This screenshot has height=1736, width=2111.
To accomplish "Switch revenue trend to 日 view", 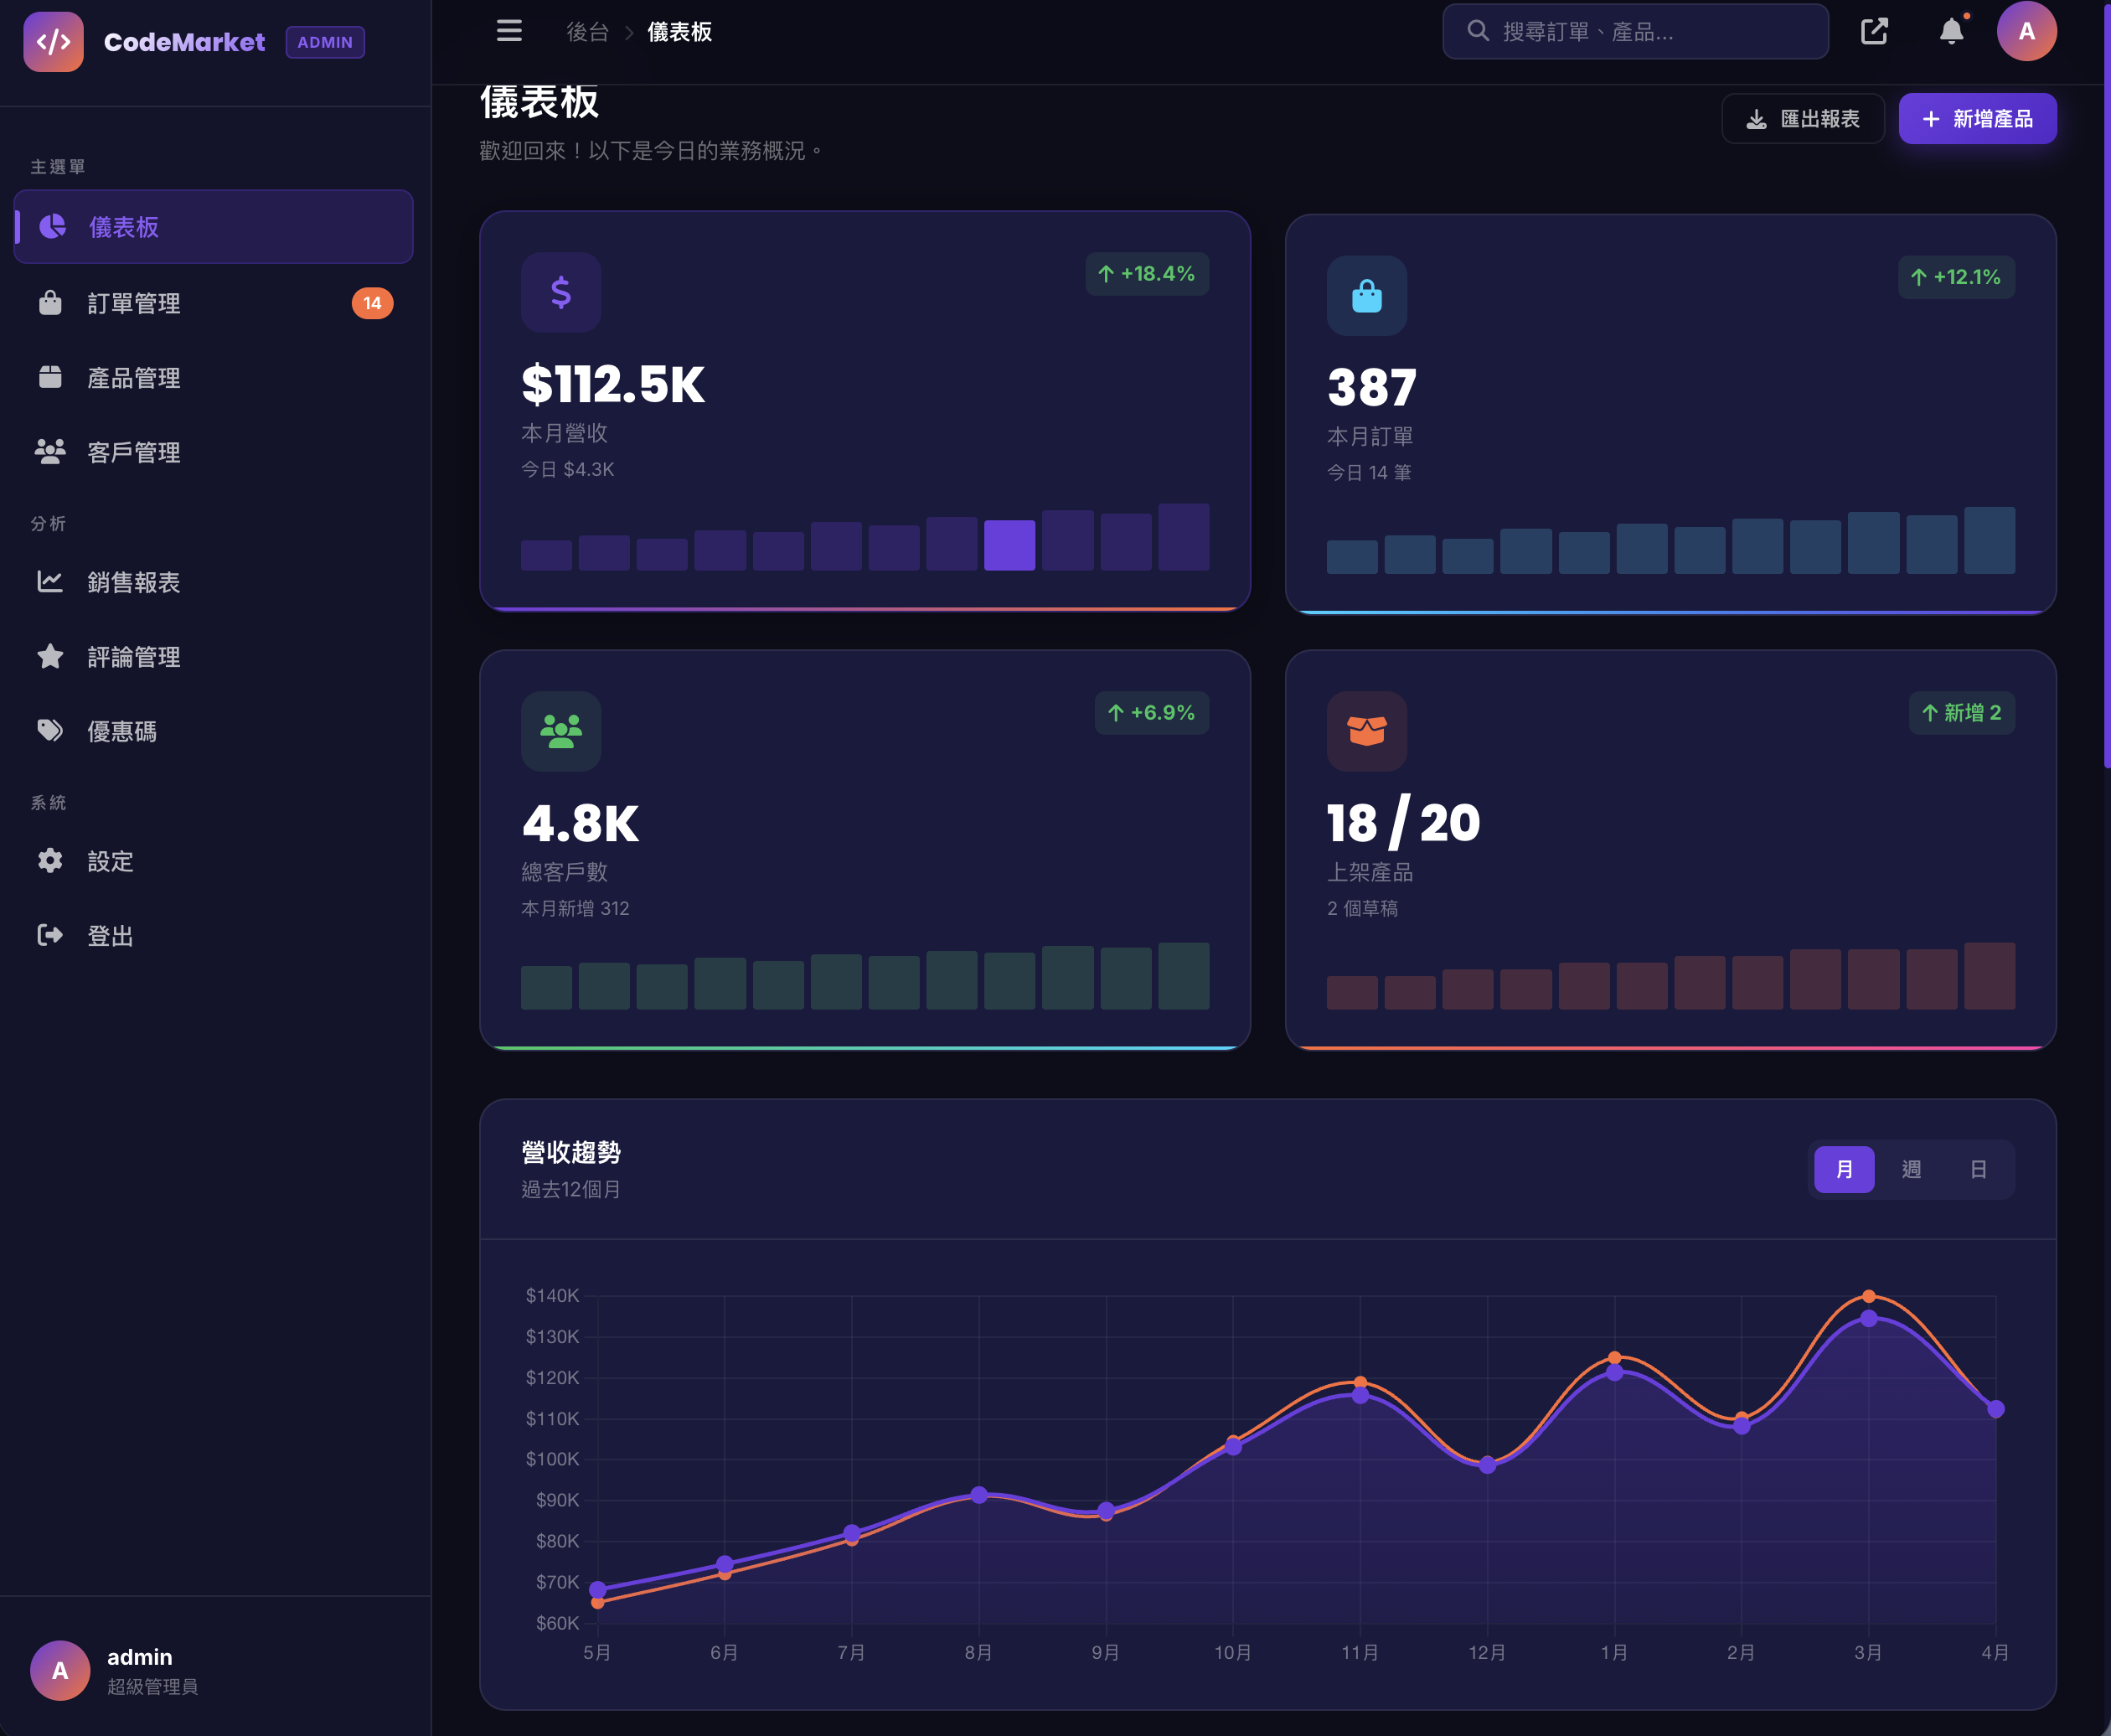I will pyautogui.click(x=1978, y=1169).
